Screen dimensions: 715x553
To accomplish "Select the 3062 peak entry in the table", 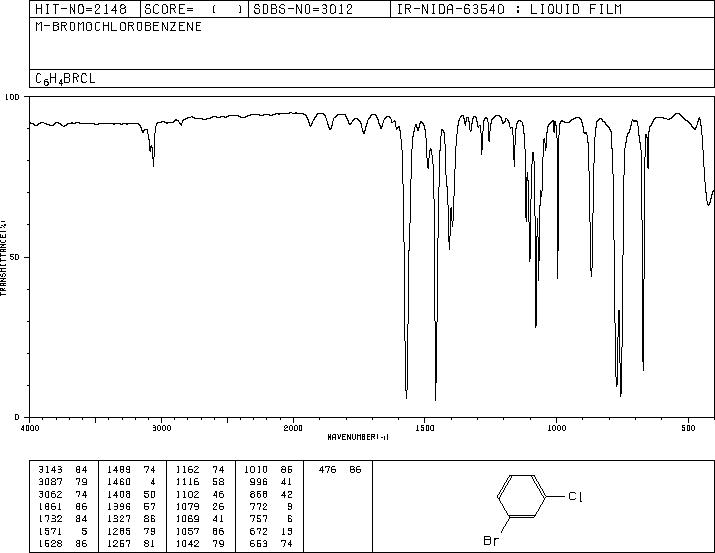I will (63, 495).
